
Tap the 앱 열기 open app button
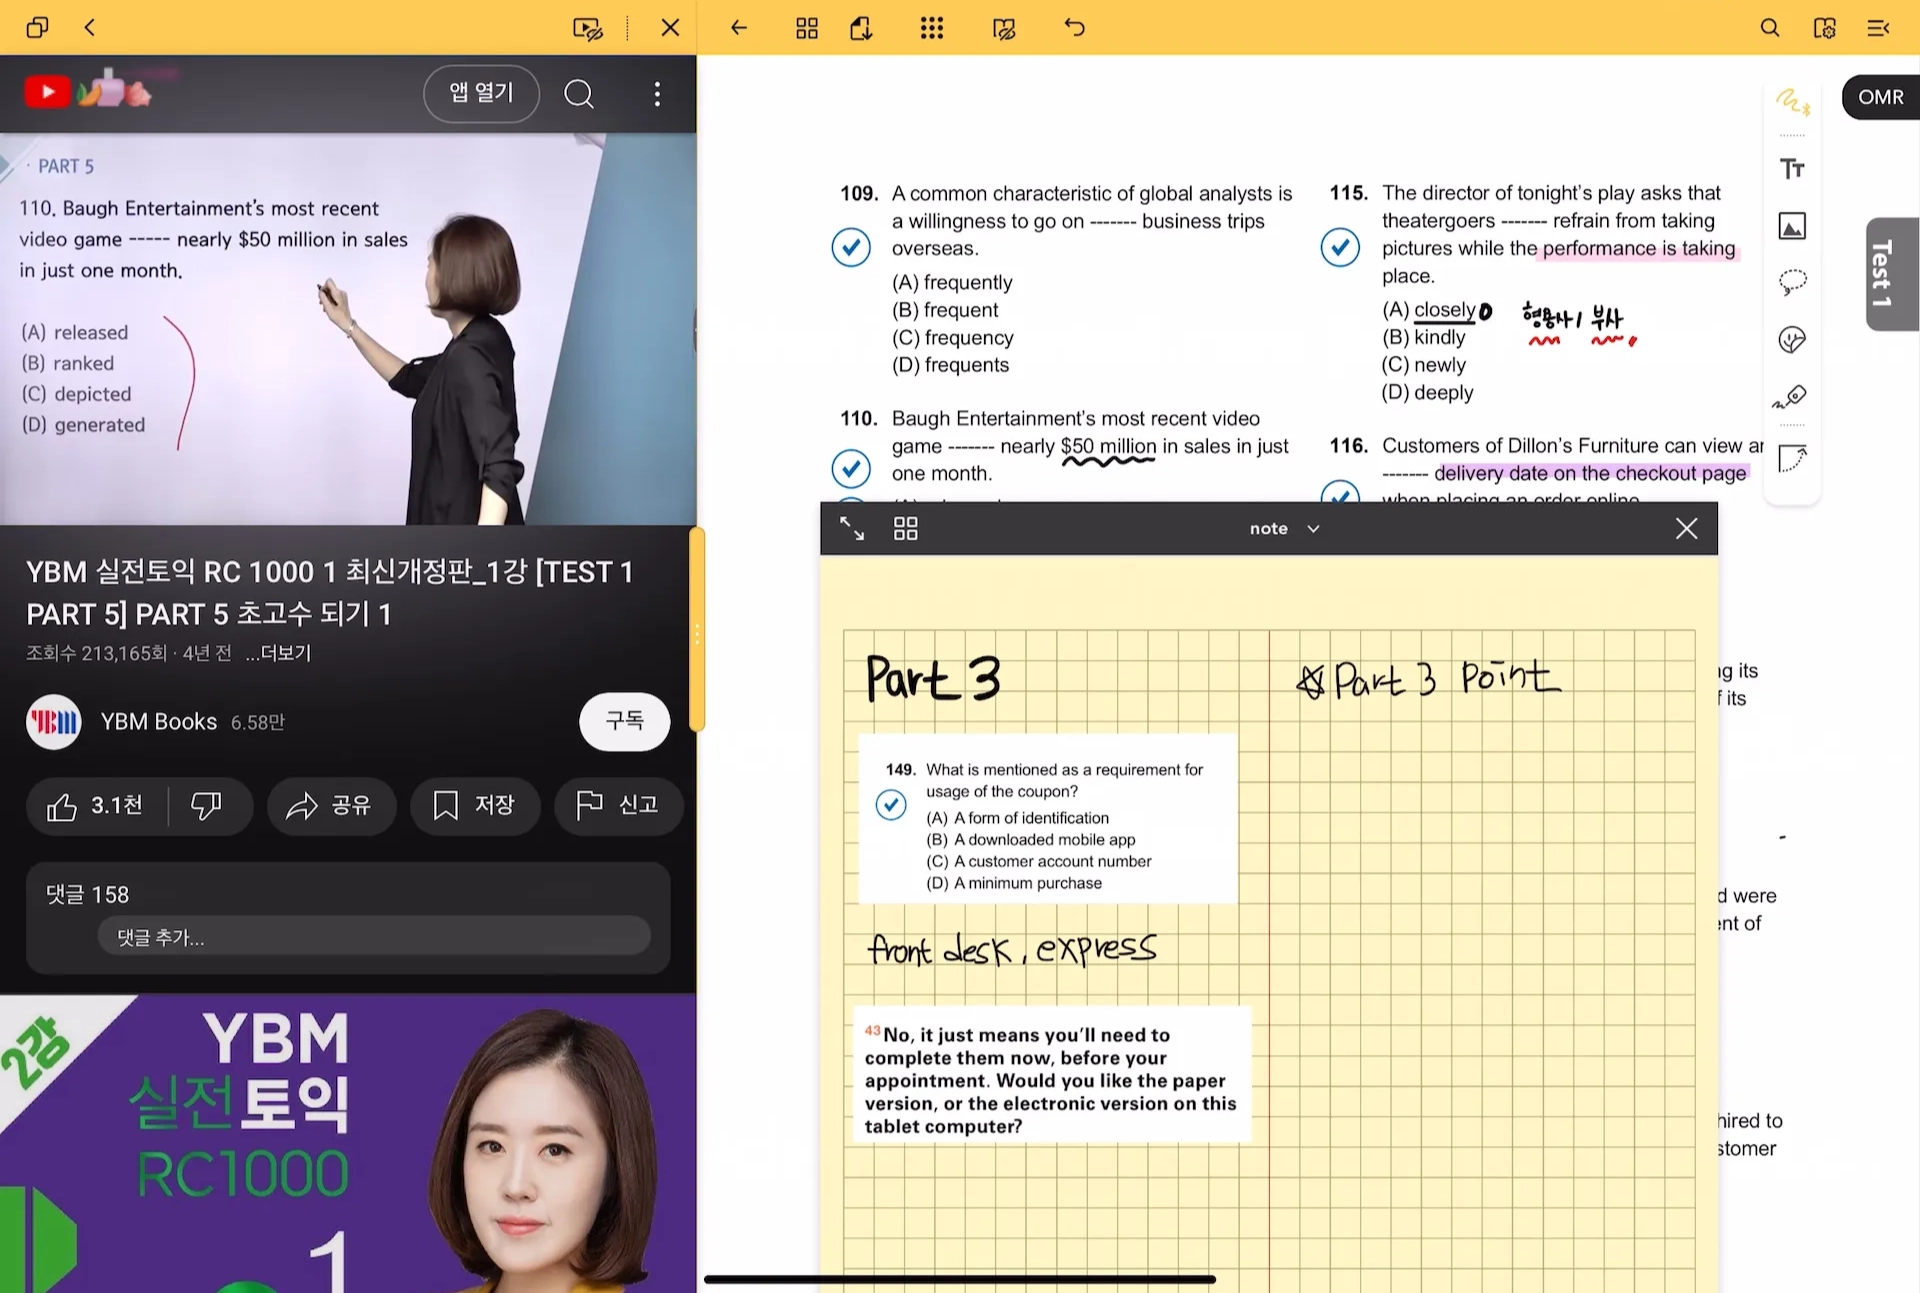tap(481, 93)
